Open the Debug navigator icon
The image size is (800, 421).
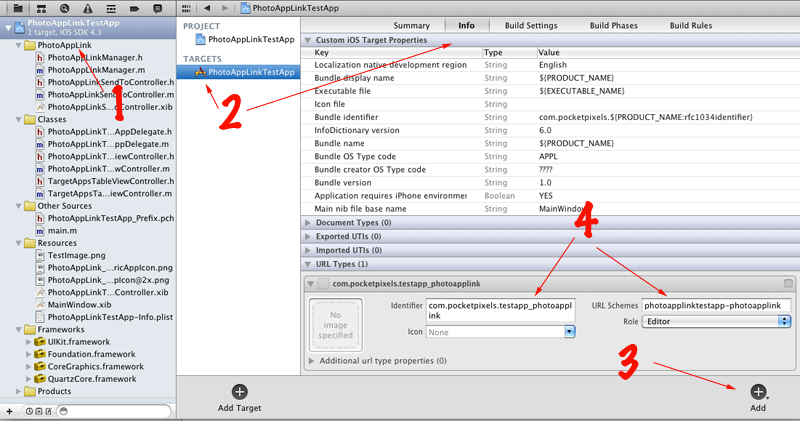[111, 8]
